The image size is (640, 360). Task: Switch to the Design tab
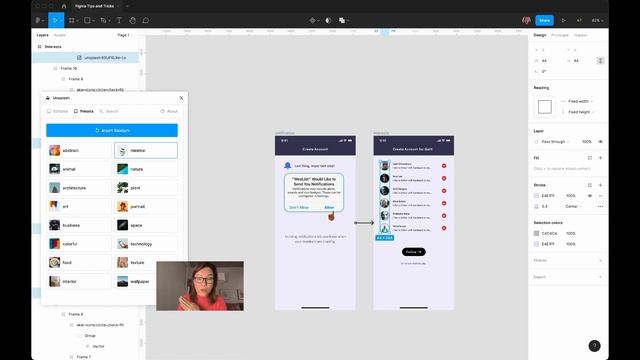(540, 35)
